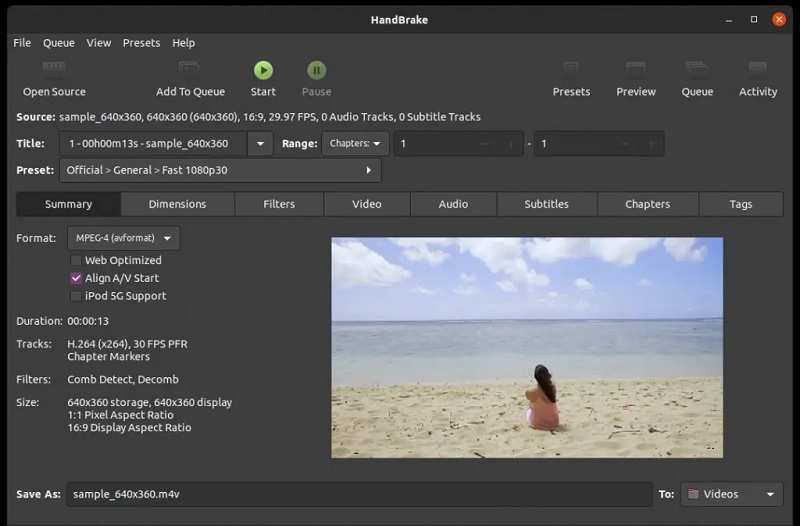The height and width of the screenshot is (526, 800).
Task: Enable iPod 5G Support checkbox
Action: pos(76,296)
